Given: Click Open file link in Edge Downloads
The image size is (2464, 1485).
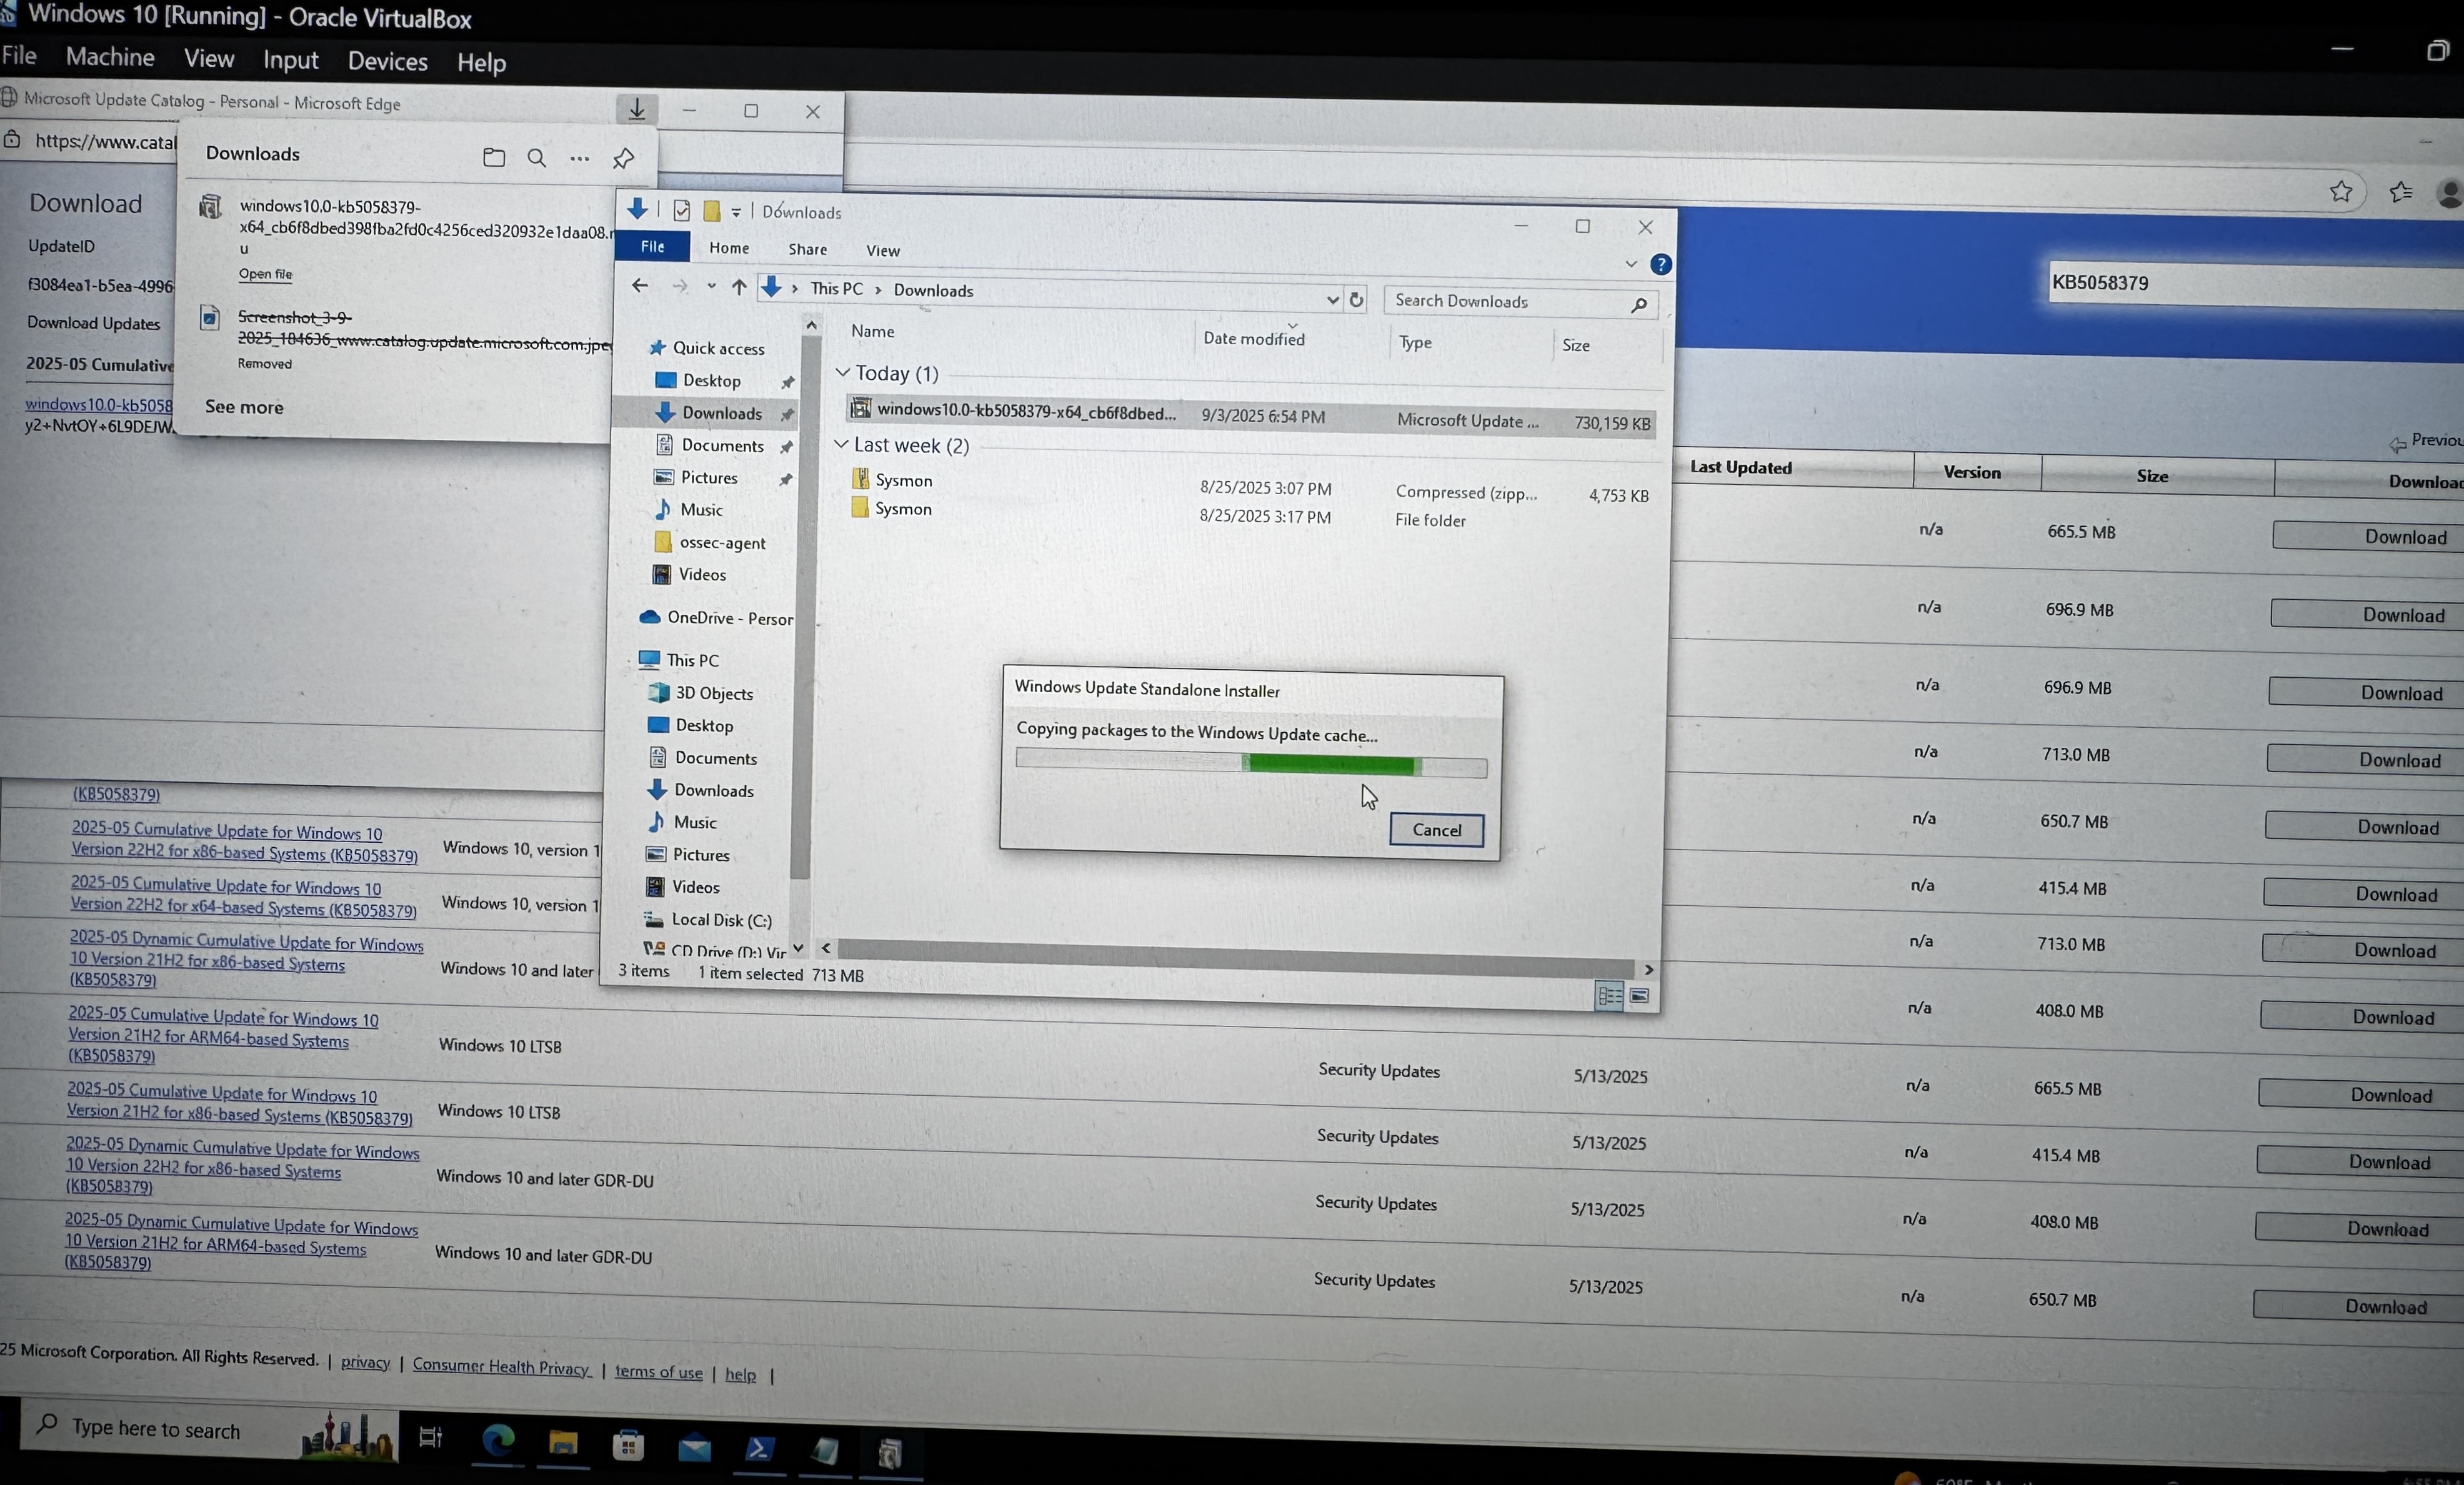Looking at the screenshot, I should pos(265,274).
